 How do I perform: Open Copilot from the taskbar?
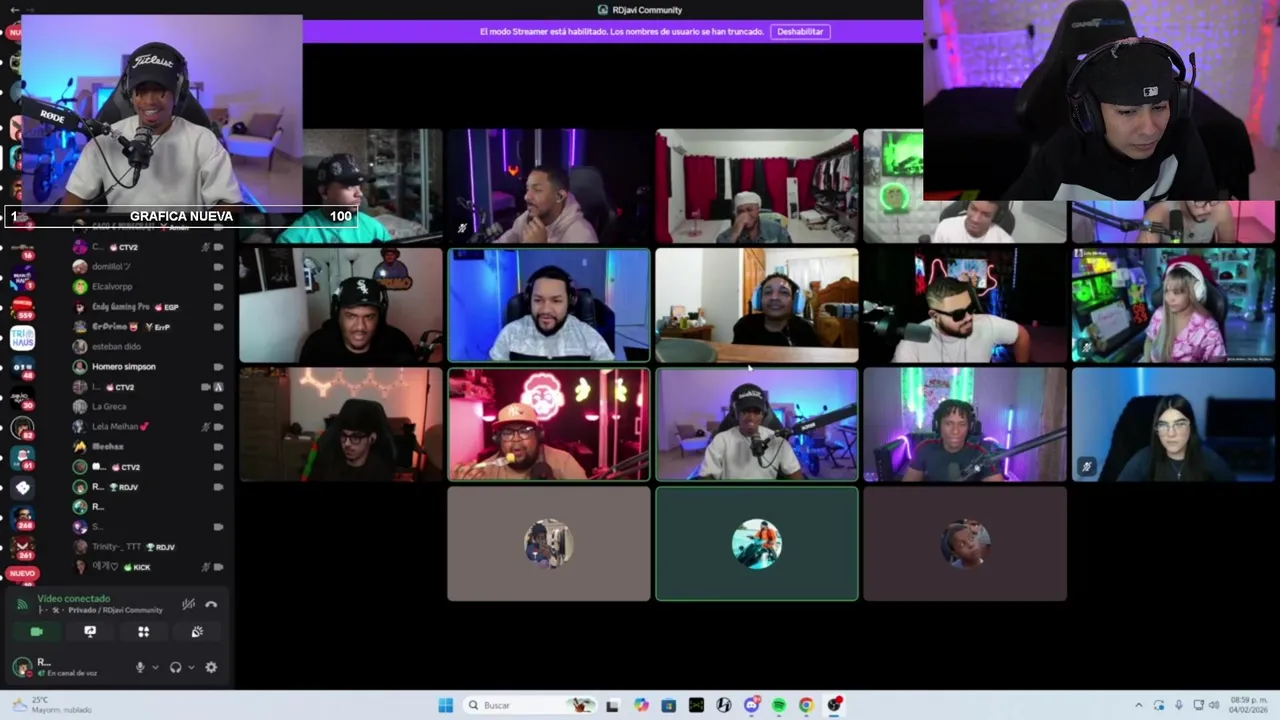tap(641, 705)
